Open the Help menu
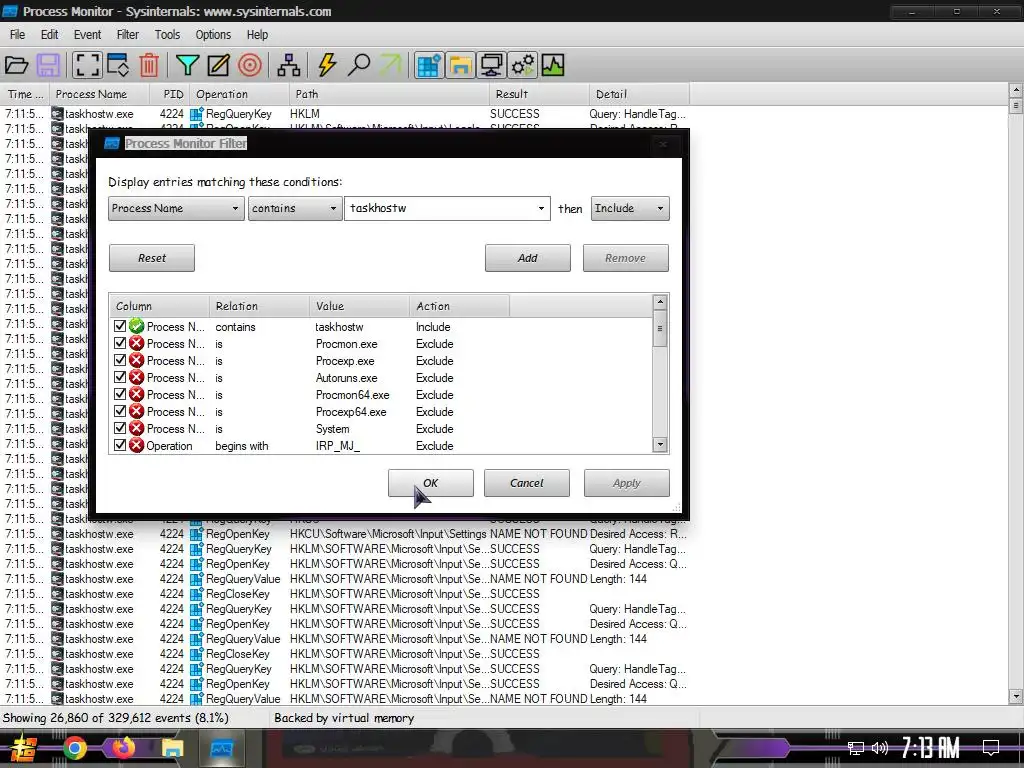 (257, 35)
